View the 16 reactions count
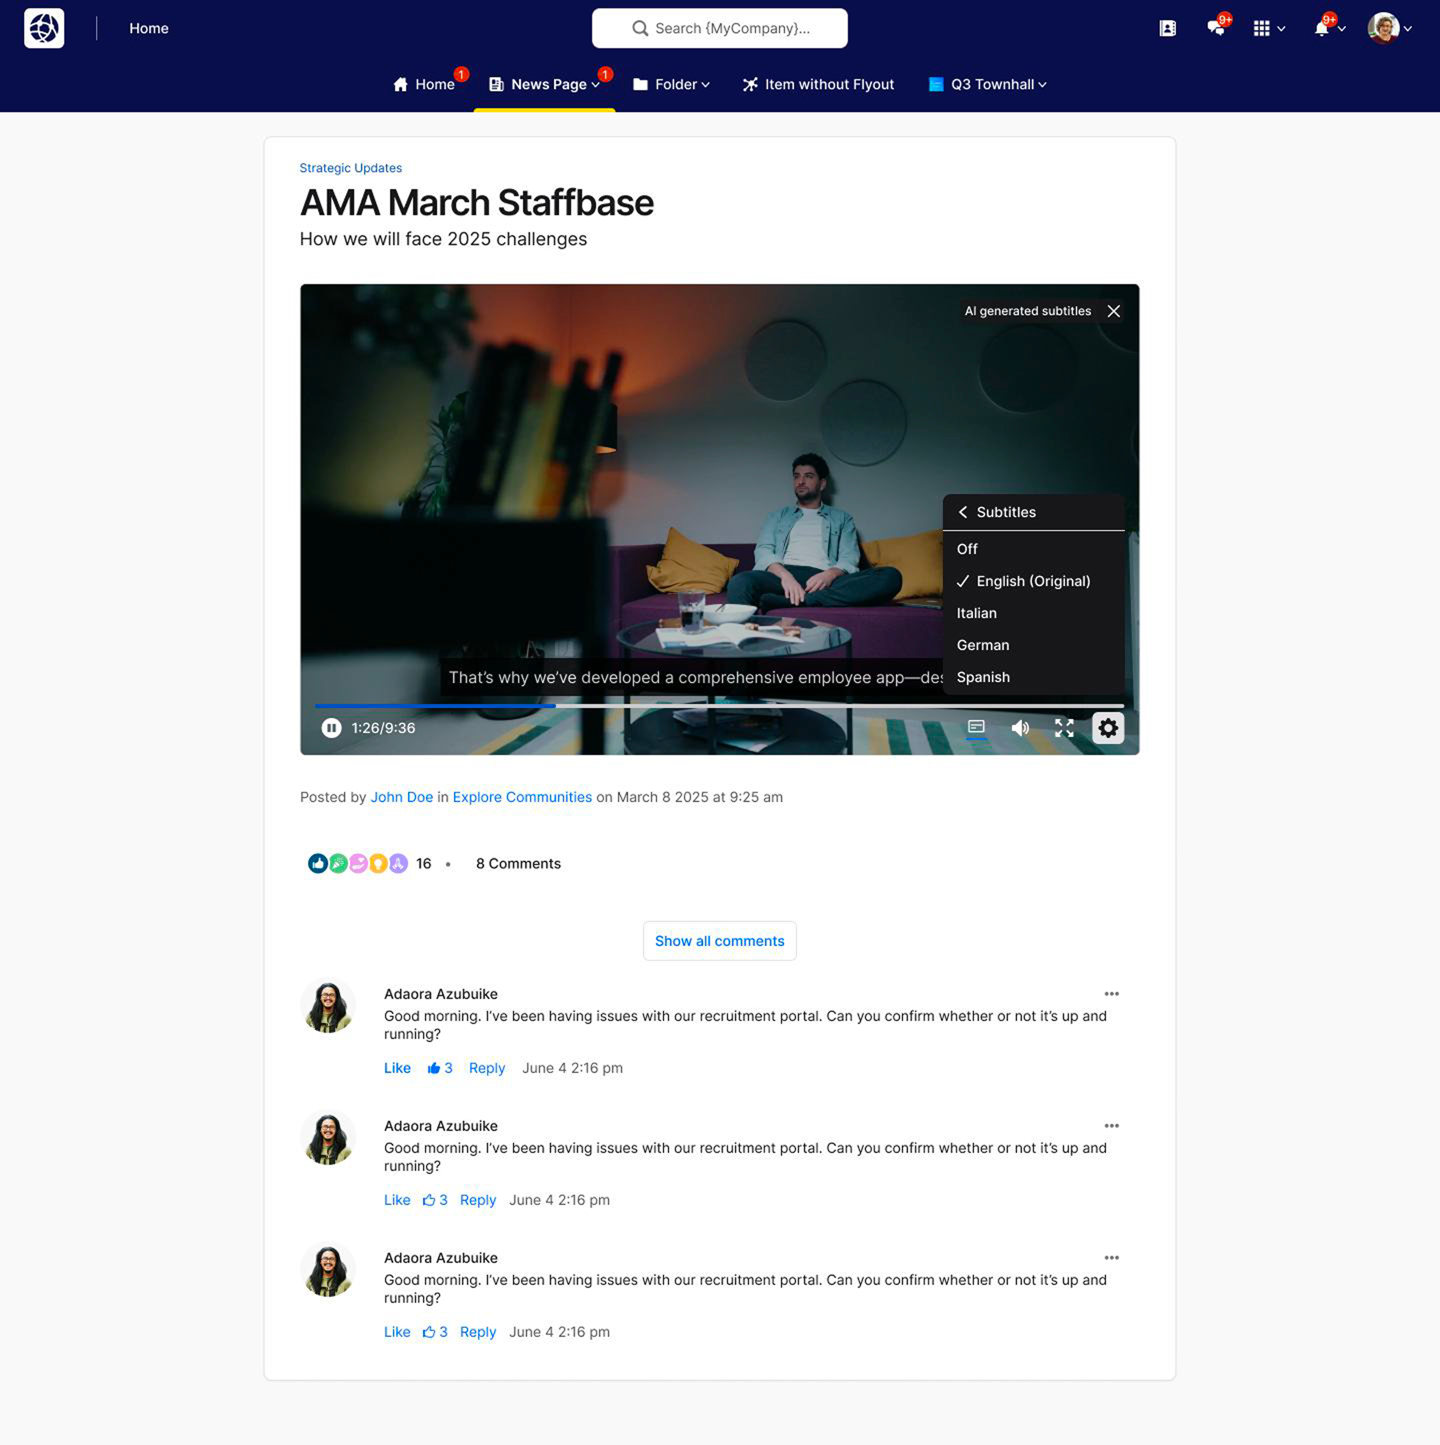The image size is (1440, 1445). 424,864
